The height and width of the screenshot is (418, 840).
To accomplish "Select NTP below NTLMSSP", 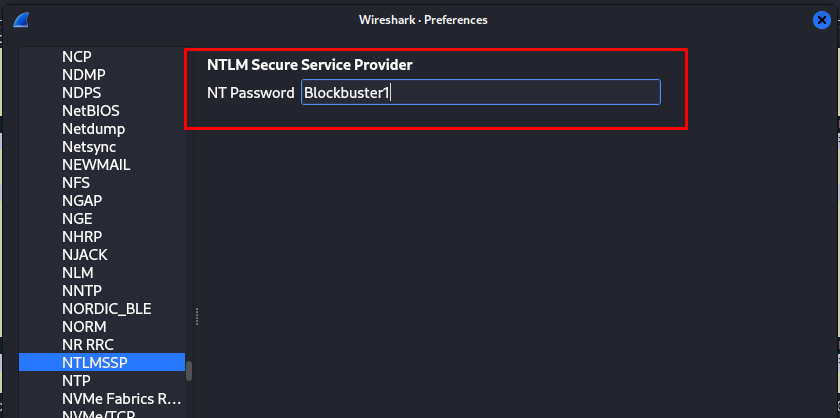I will point(76,381).
